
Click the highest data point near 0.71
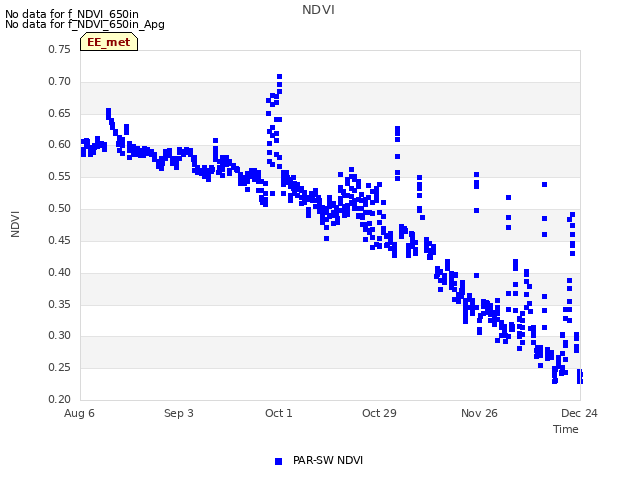pyautogui.click(x=280, y=77)
